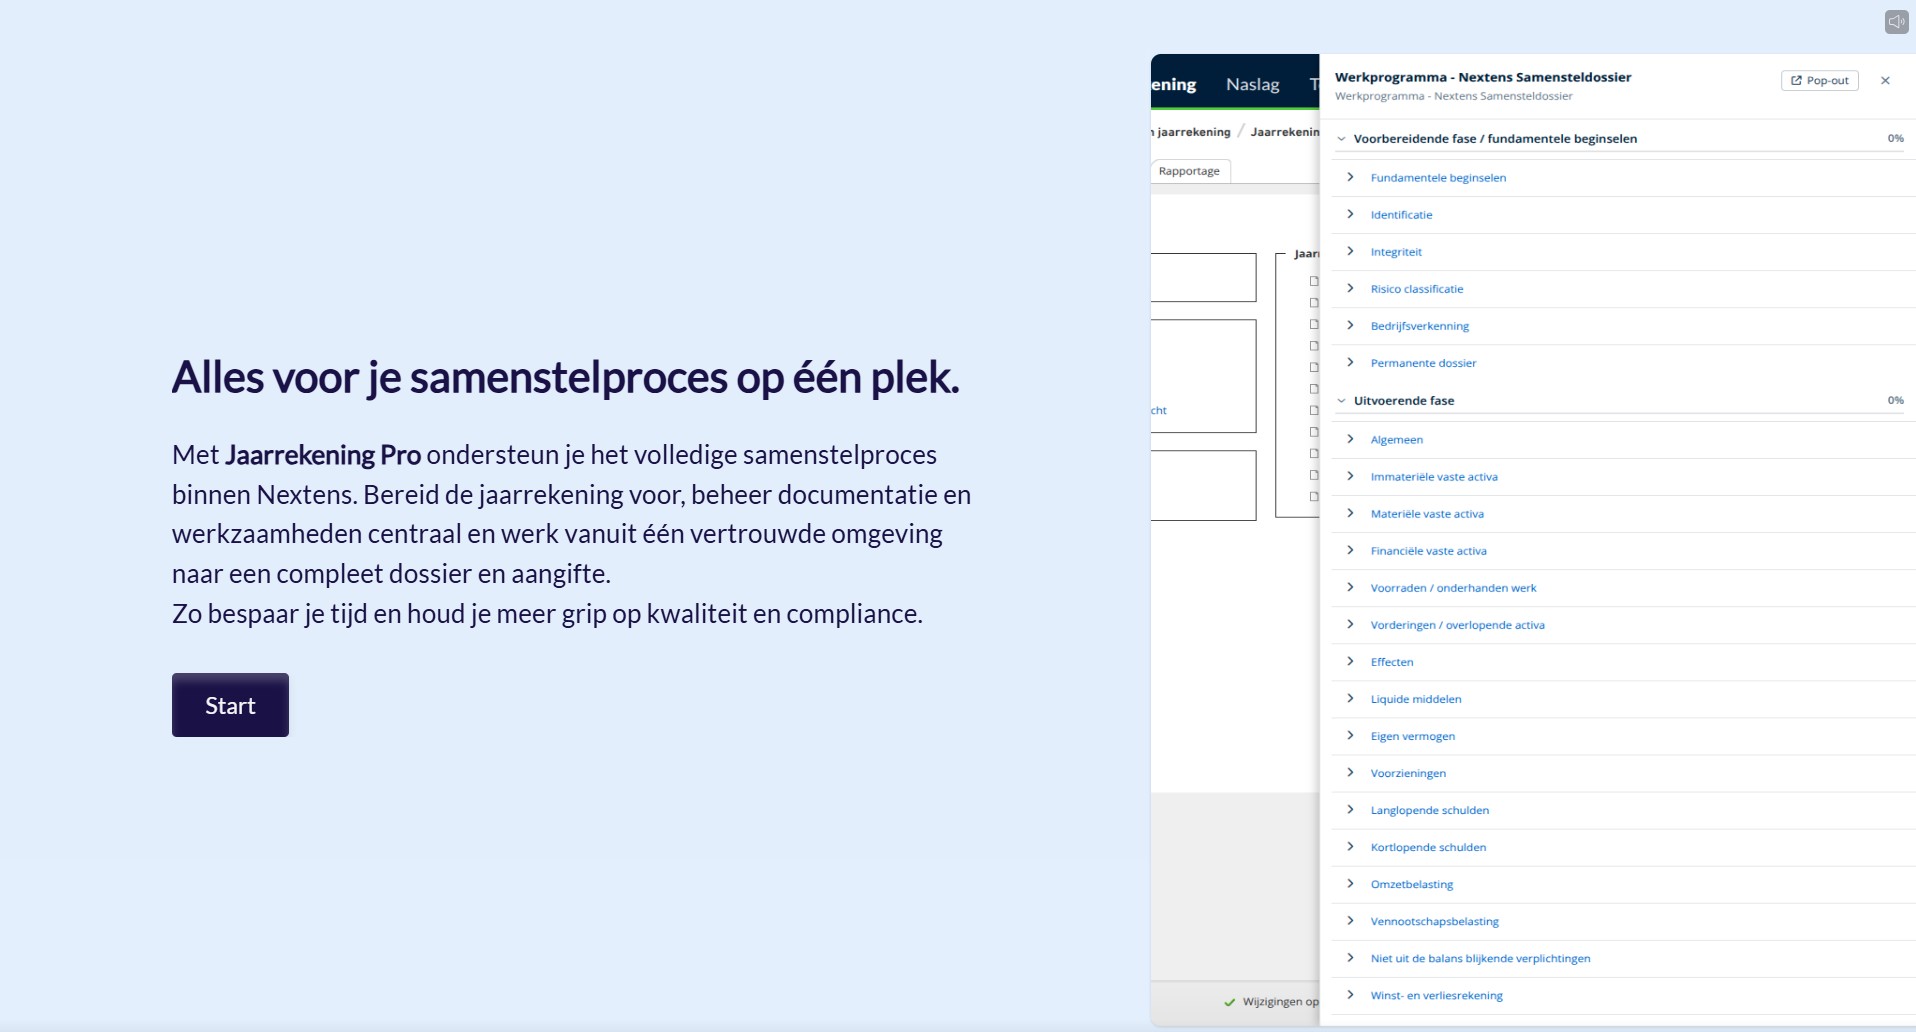This screenshot has height=1032, width=1916.
Task: Expand the Bedrijfsverkenning row chevron
Action: 1350,325
